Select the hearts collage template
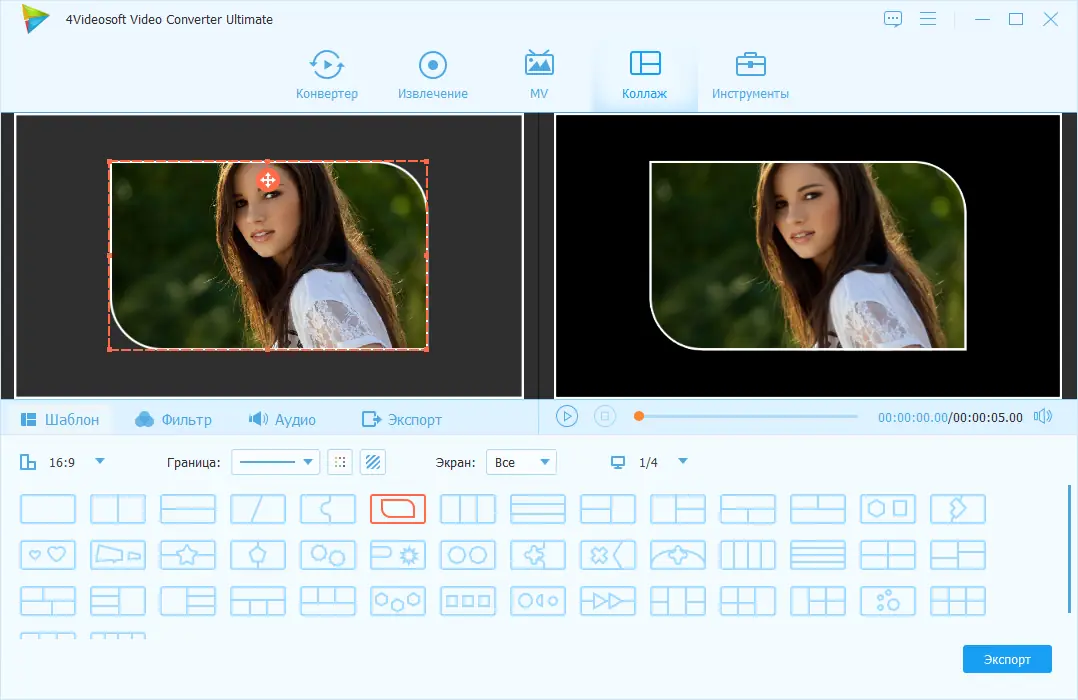Image resolution: width=1078 pixels, height=700 pixels. (48, 553)
